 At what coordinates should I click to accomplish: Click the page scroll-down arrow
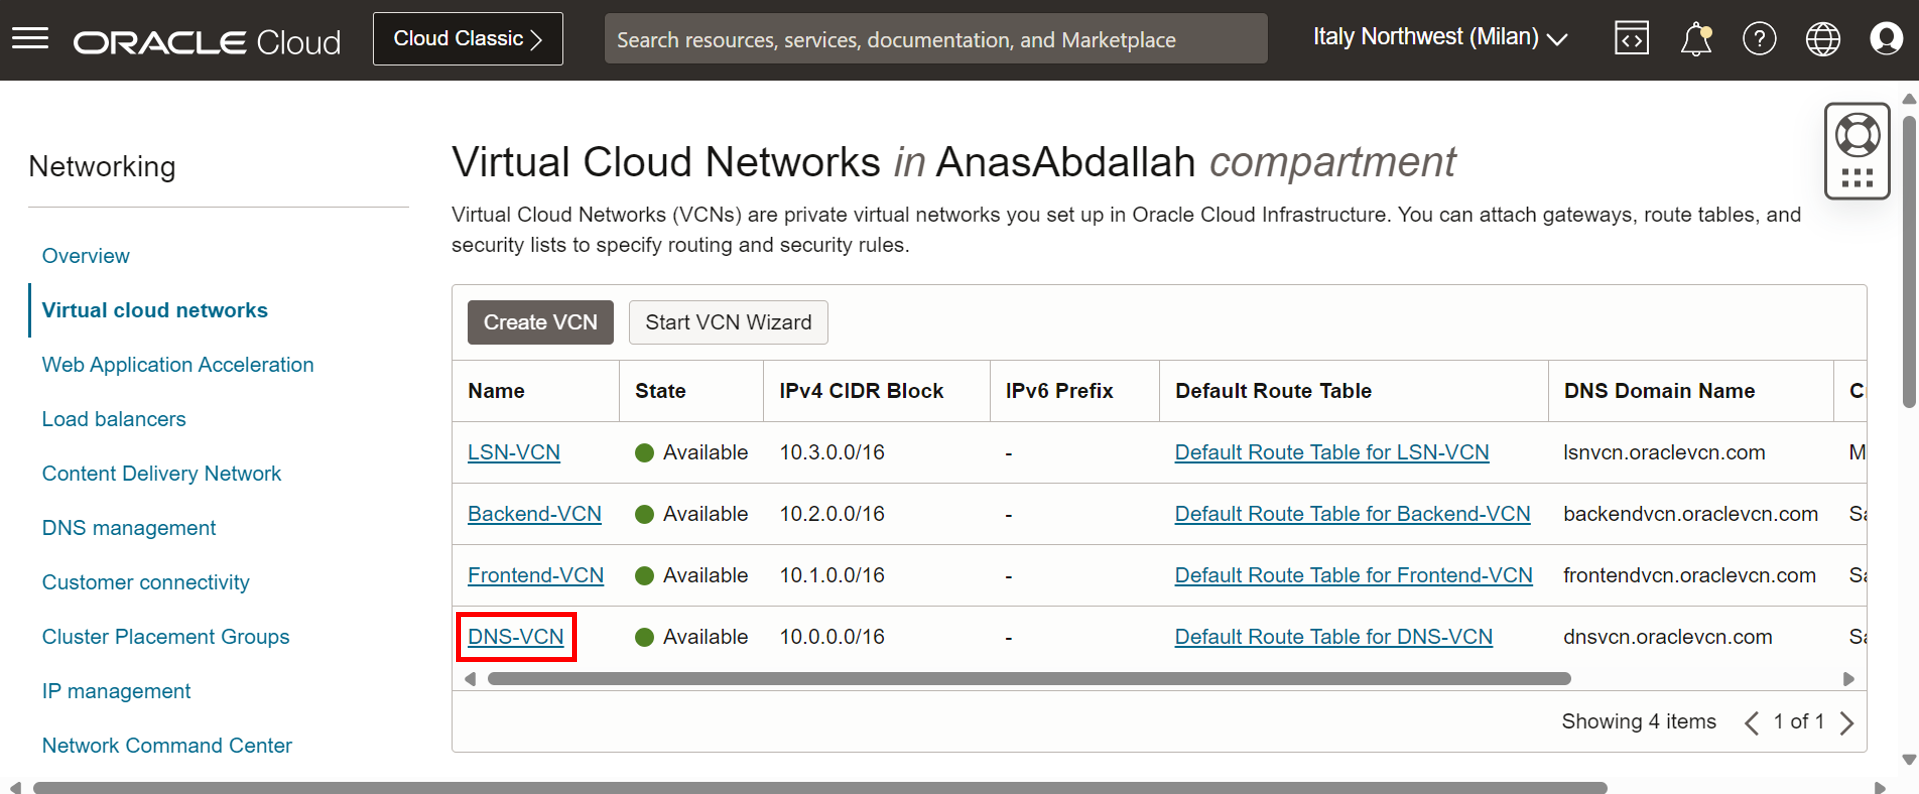click(x=1909, y=760)
